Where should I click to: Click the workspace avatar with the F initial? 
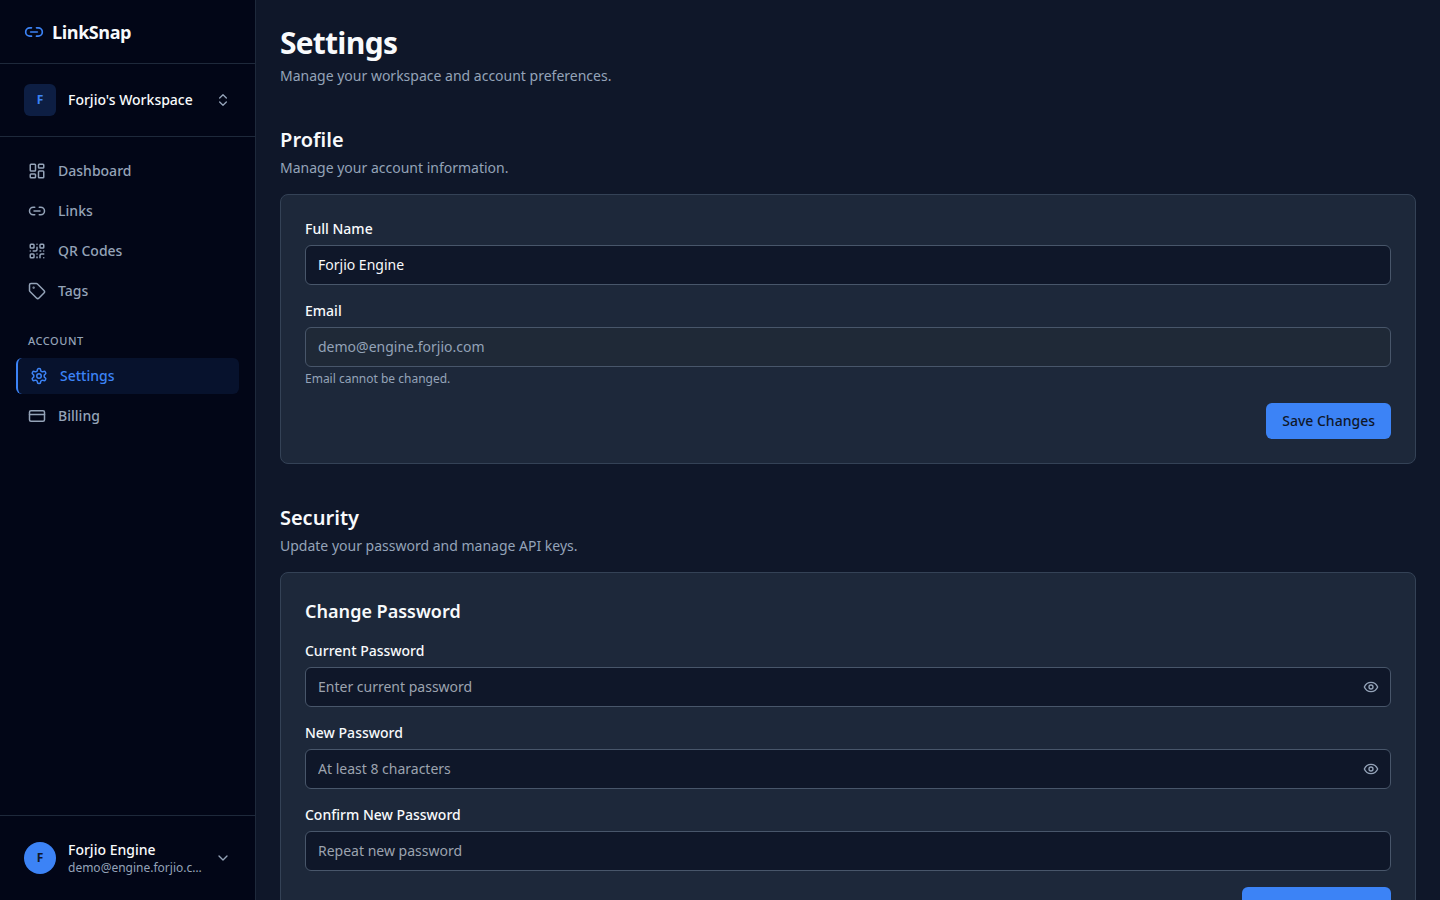pyautogui.click(x=39, y=99)
